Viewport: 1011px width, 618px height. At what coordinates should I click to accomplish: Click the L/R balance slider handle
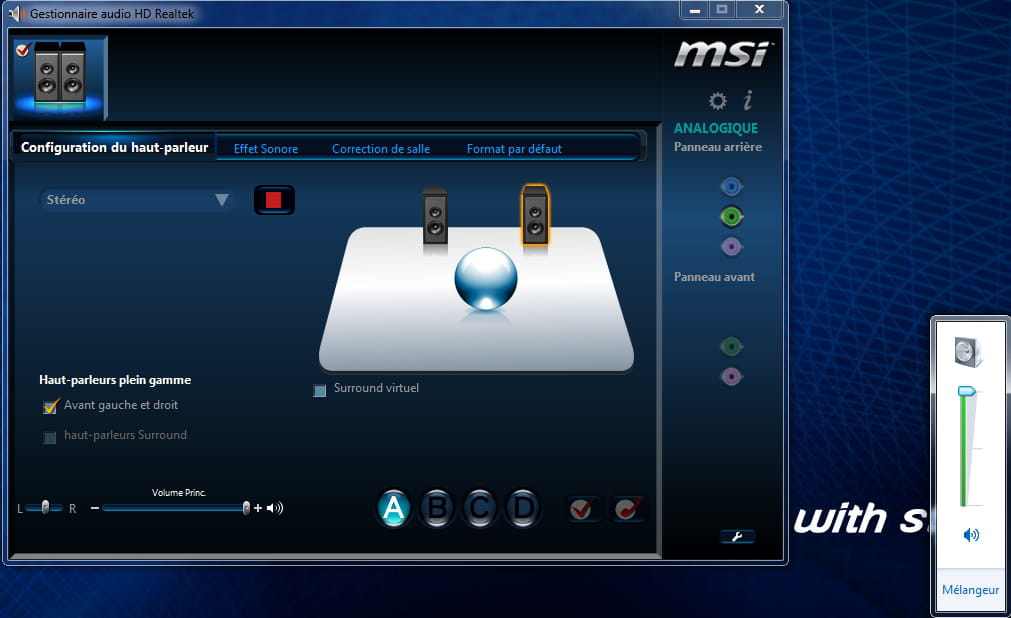pyautogui.click(x=45, y=508)
